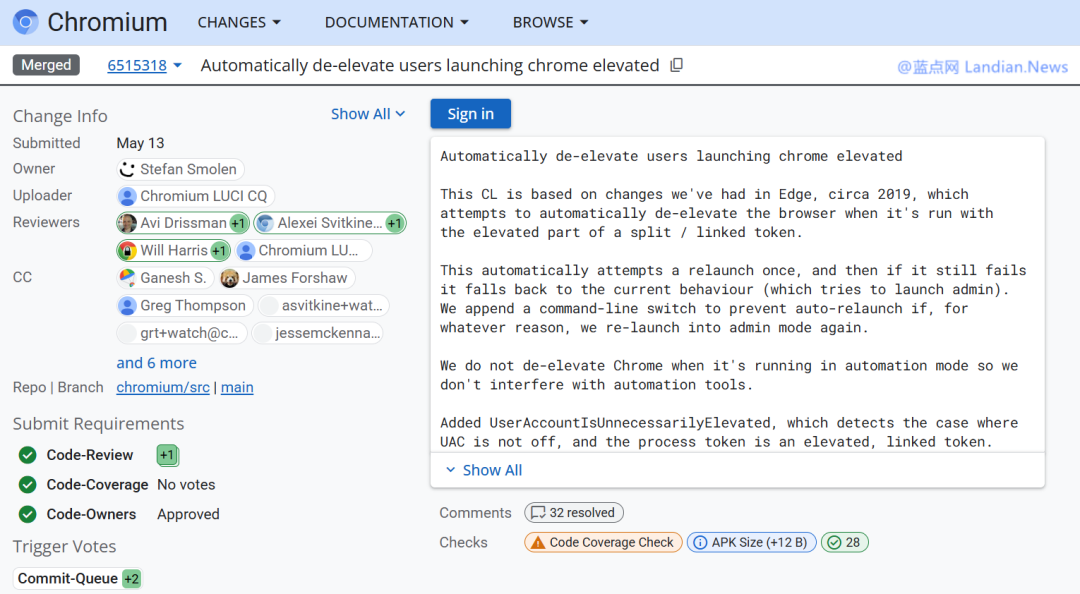Click Will Harris's avatar icon
1080x594 pixels.
coord(127,251)
